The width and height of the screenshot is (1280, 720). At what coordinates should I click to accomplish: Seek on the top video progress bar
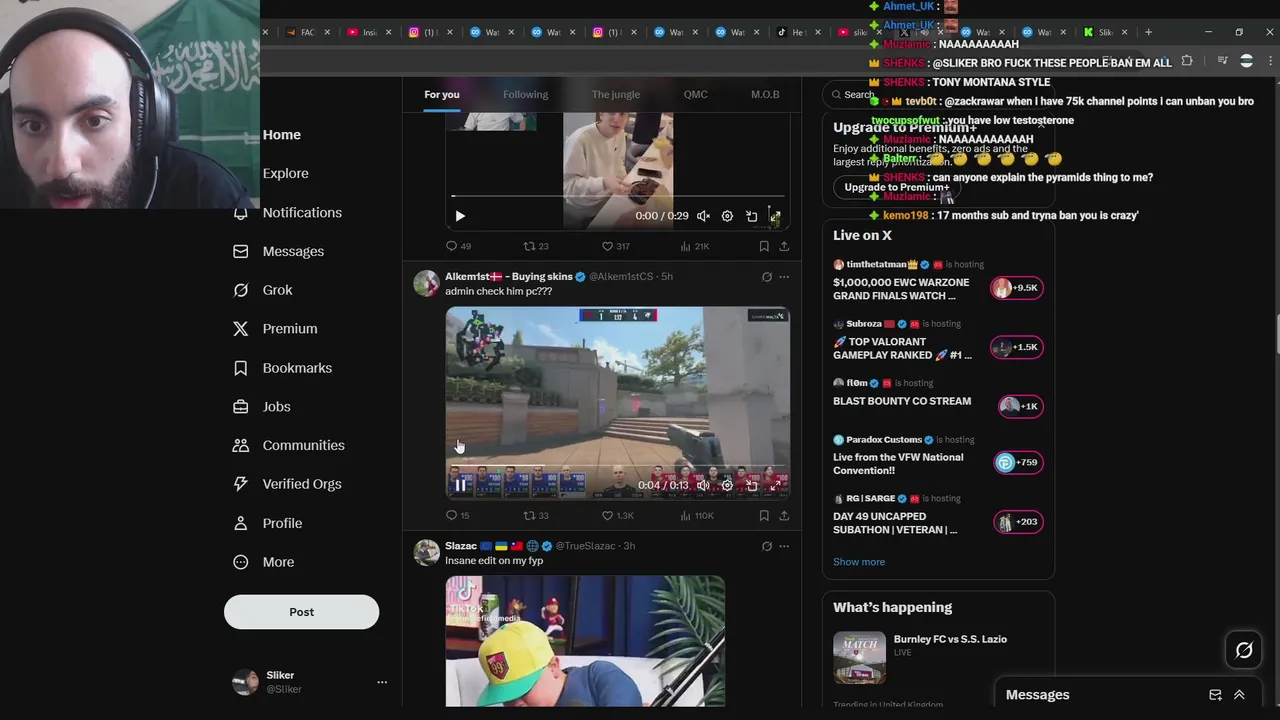(617, 197)
